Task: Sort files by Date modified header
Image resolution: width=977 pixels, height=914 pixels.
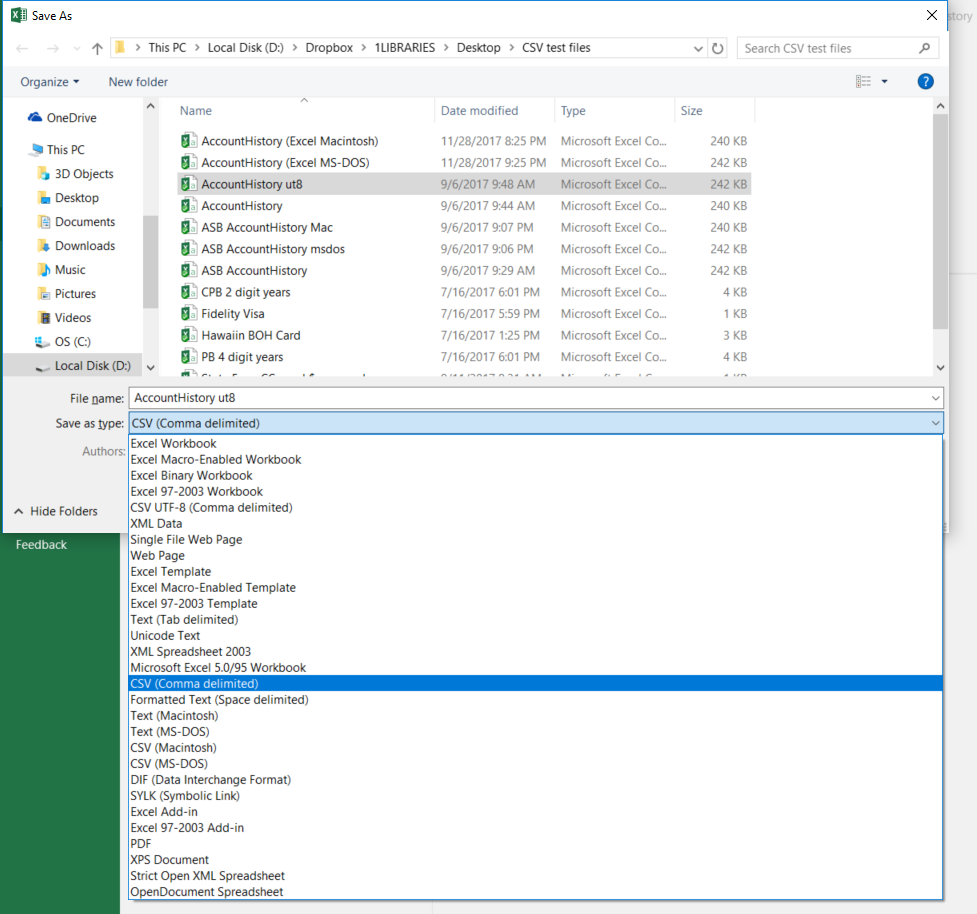Action: point(479,110)
